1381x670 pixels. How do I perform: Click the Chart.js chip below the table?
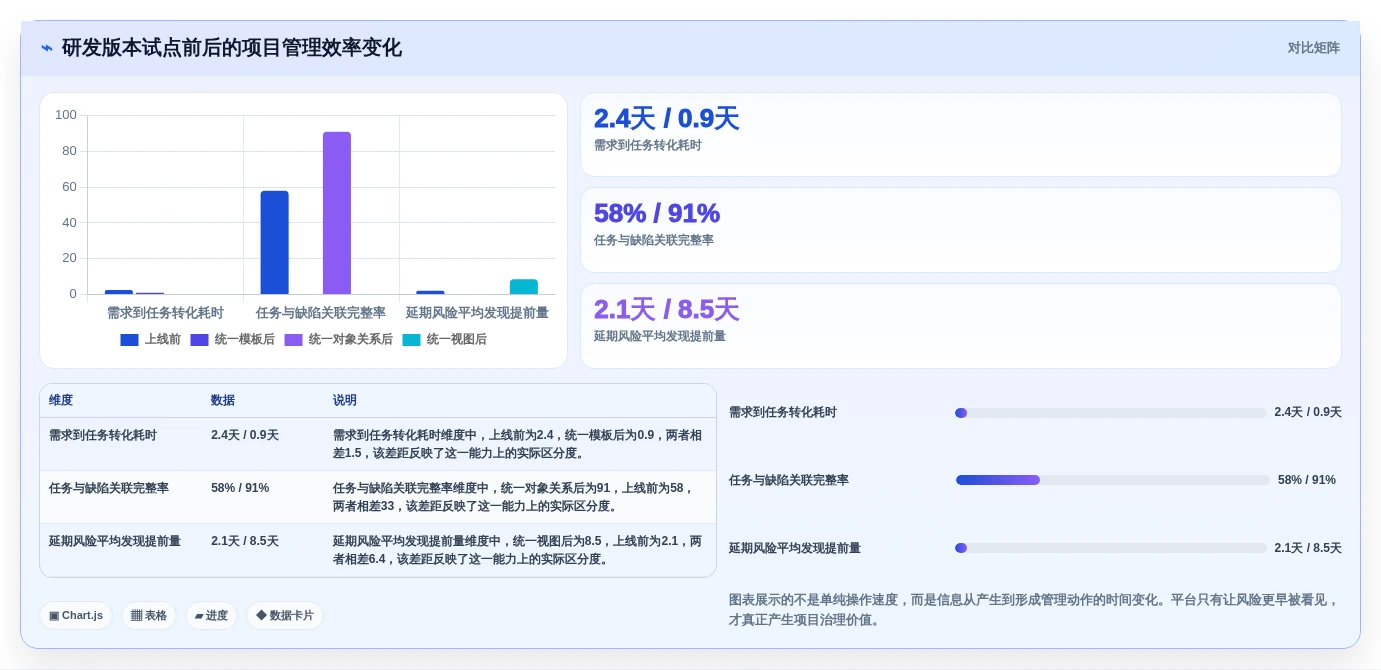pos(76,615)
